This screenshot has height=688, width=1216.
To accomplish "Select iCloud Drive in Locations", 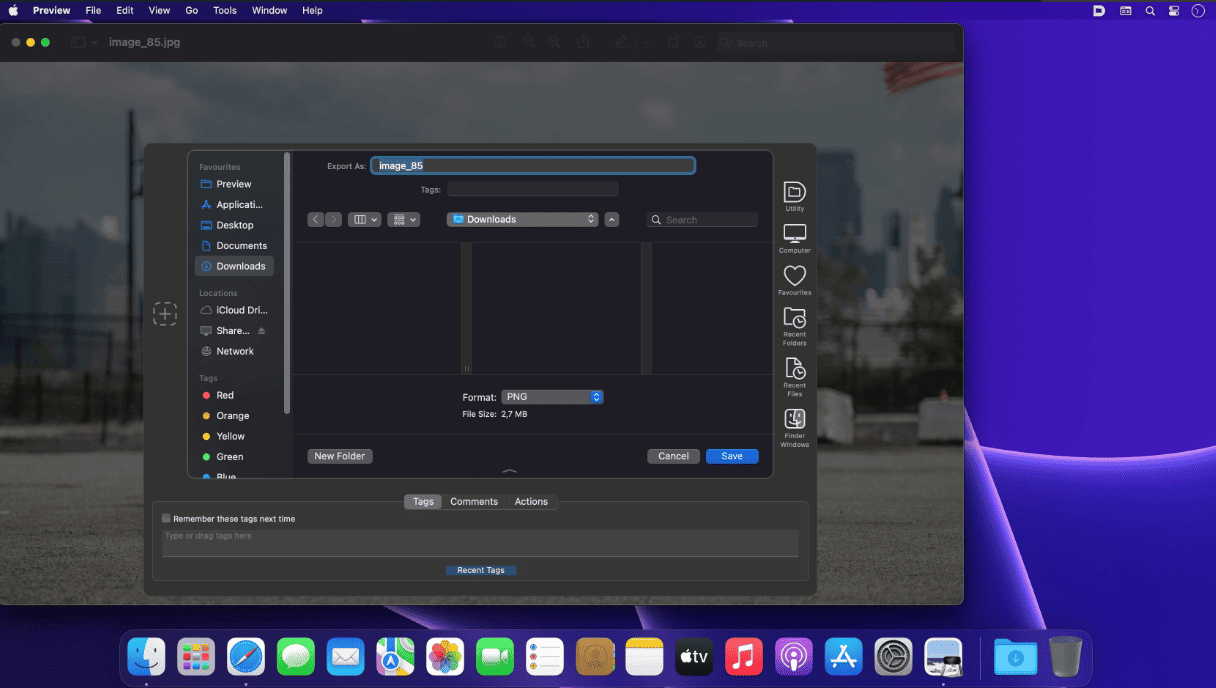I will (234, 310).
